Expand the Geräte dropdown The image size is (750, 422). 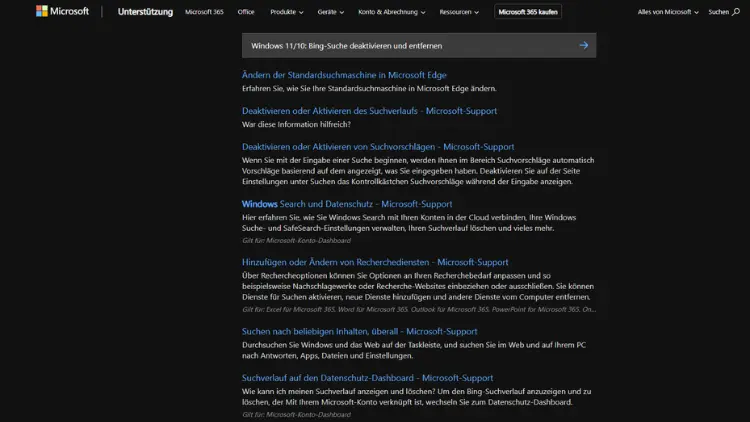331,12
